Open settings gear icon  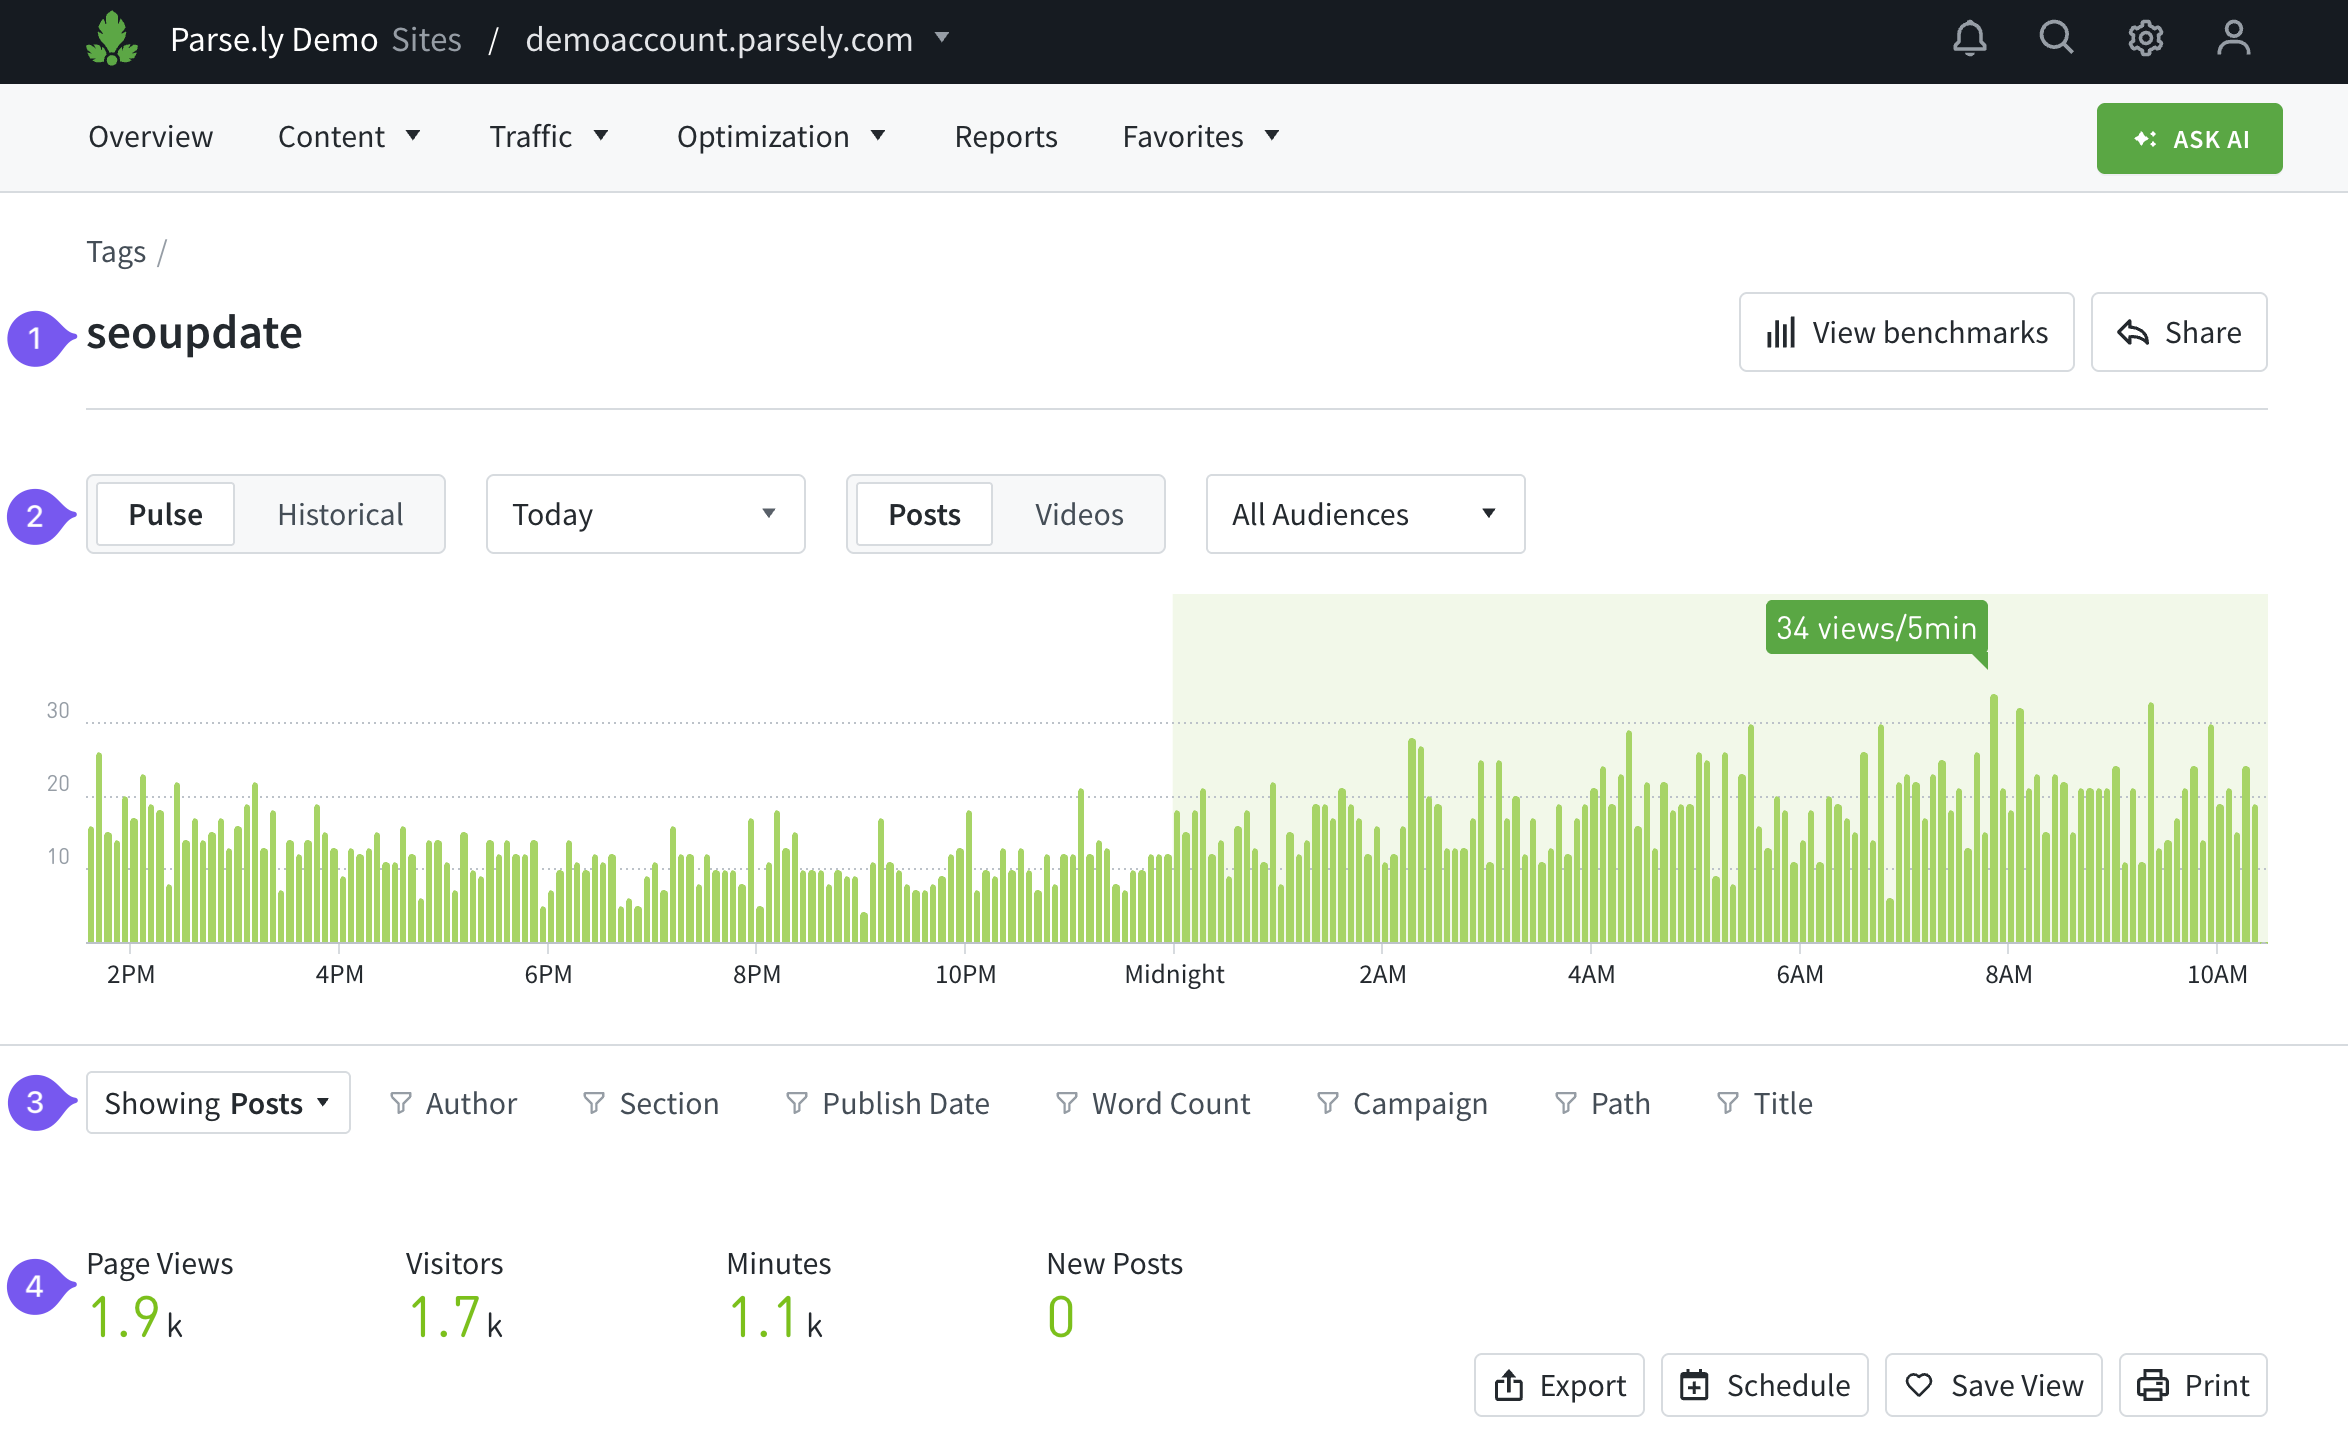click(x=2145, y=39)
